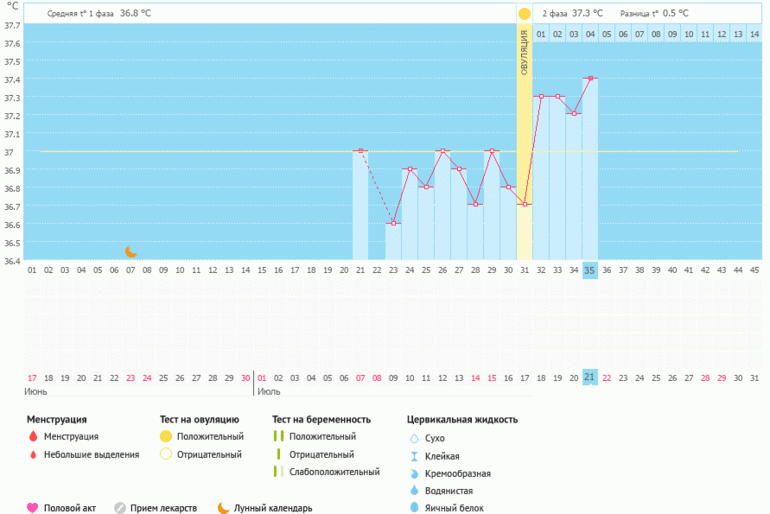This screenshot has width=770, height=514.
Task: Click the 37.4 temperature point on day 35
Action: [590, 78]
